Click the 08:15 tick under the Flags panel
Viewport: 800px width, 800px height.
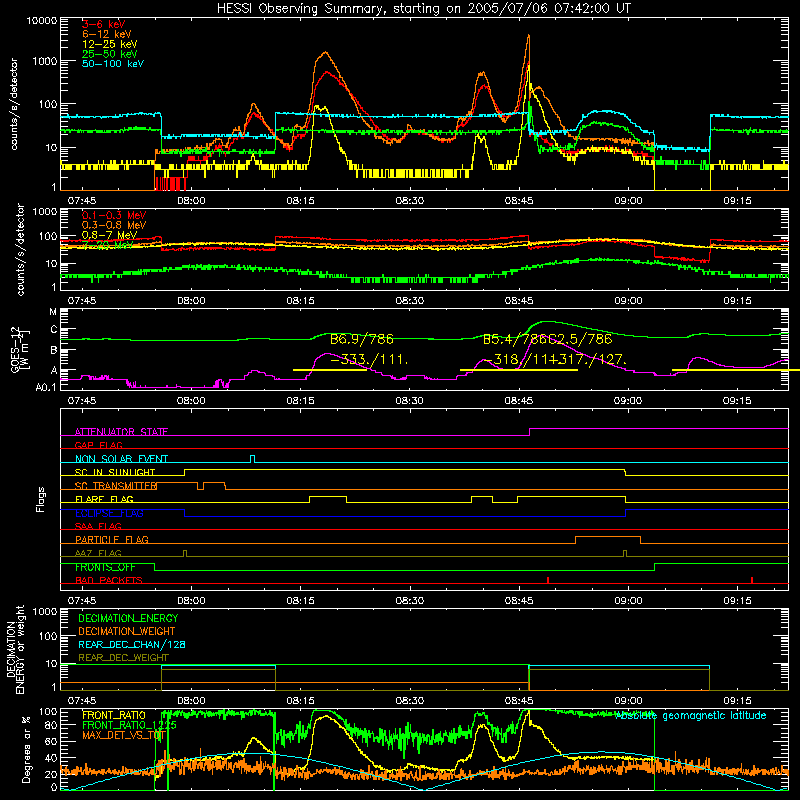click(x=300, y=601)
